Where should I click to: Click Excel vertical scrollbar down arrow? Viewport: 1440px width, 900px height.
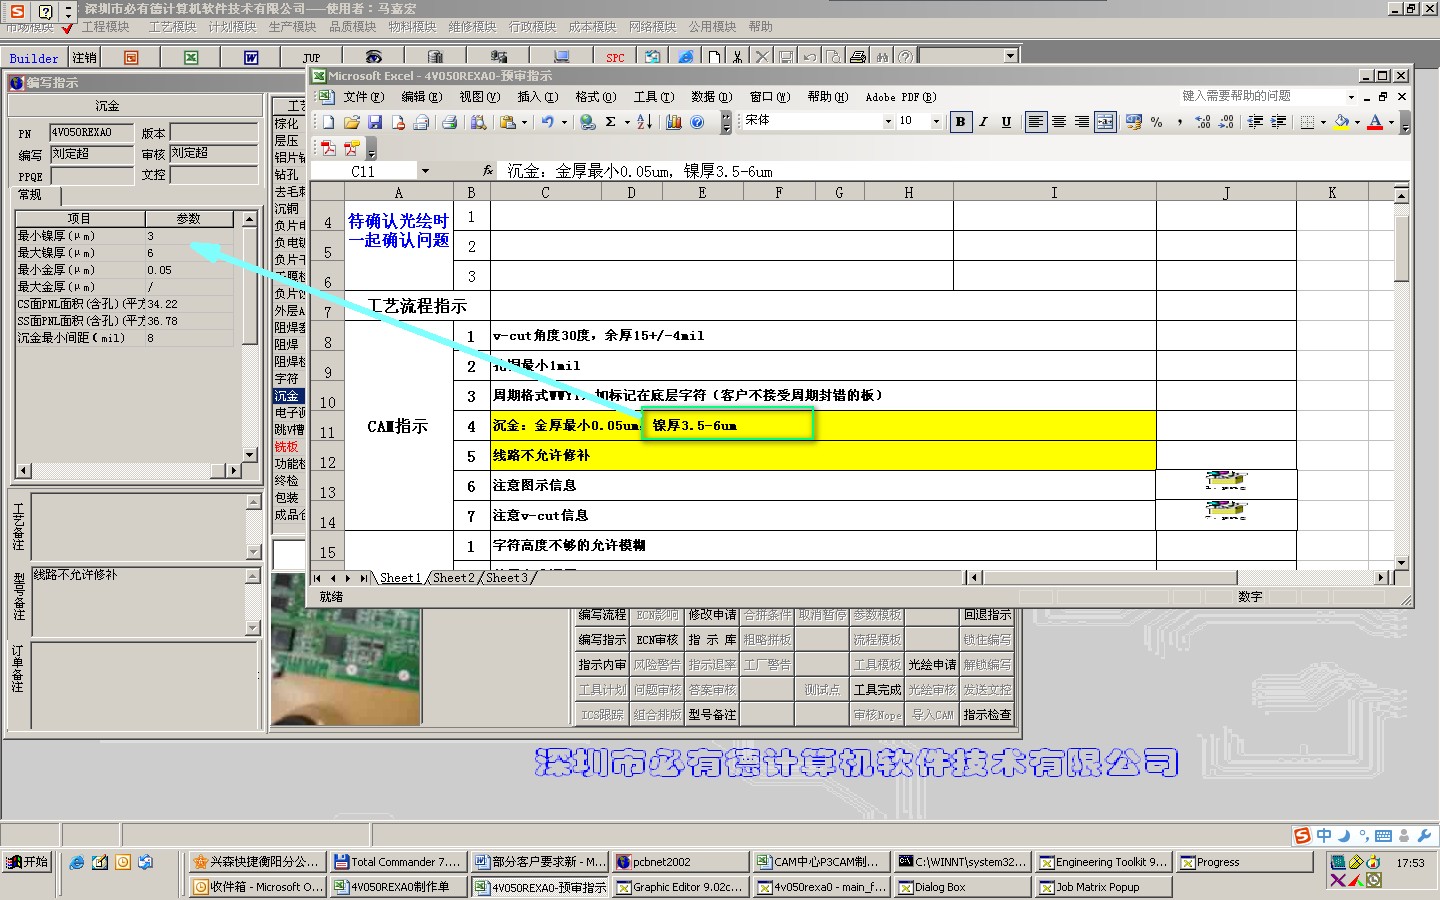[x=1401, y=563]
